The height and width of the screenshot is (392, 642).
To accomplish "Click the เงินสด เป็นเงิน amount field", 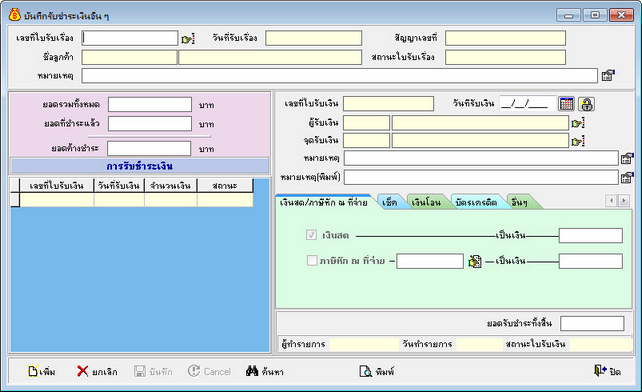I will [591, 236].
